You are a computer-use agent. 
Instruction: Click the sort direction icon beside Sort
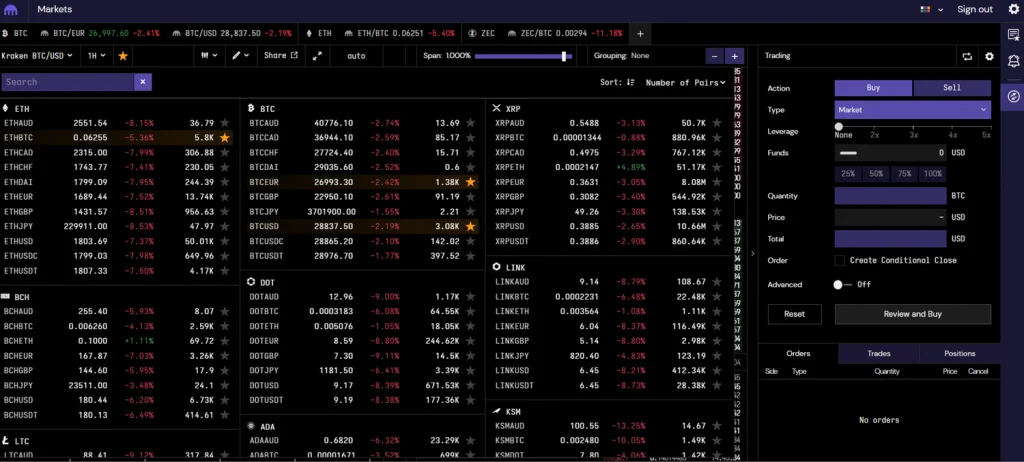(630, 82)
